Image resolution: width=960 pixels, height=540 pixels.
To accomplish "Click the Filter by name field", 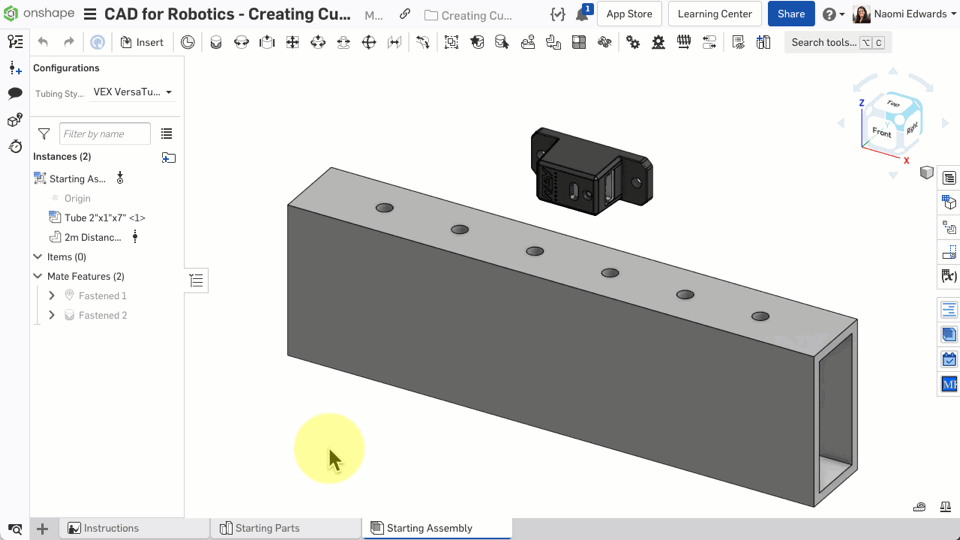I will pyautogui.click(x=105, y=133).
